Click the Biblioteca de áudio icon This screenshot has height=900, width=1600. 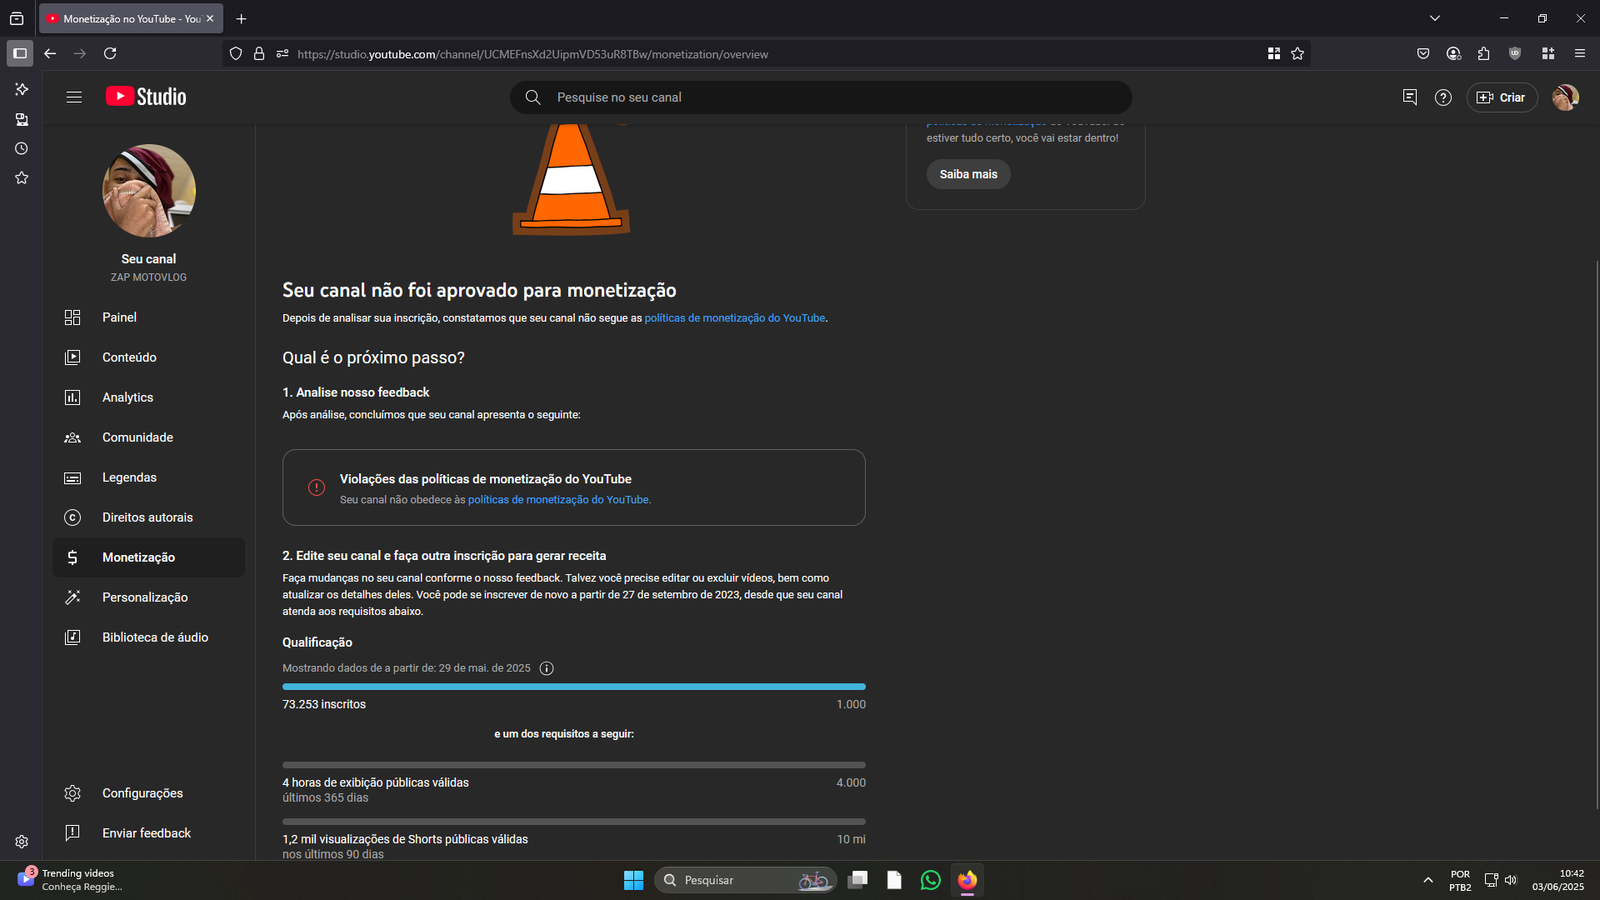[73, 637]
